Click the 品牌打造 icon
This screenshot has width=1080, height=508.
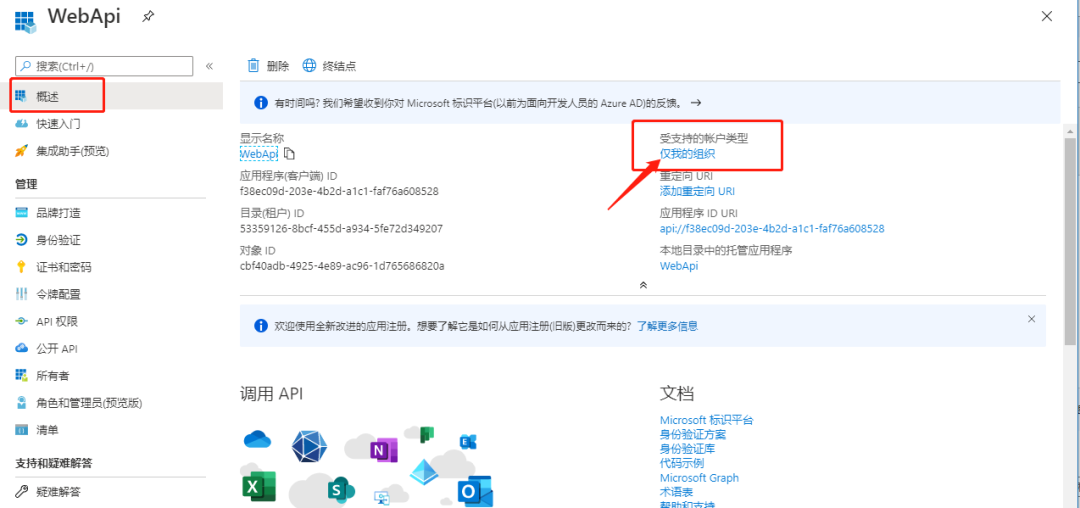coord(21,213)
